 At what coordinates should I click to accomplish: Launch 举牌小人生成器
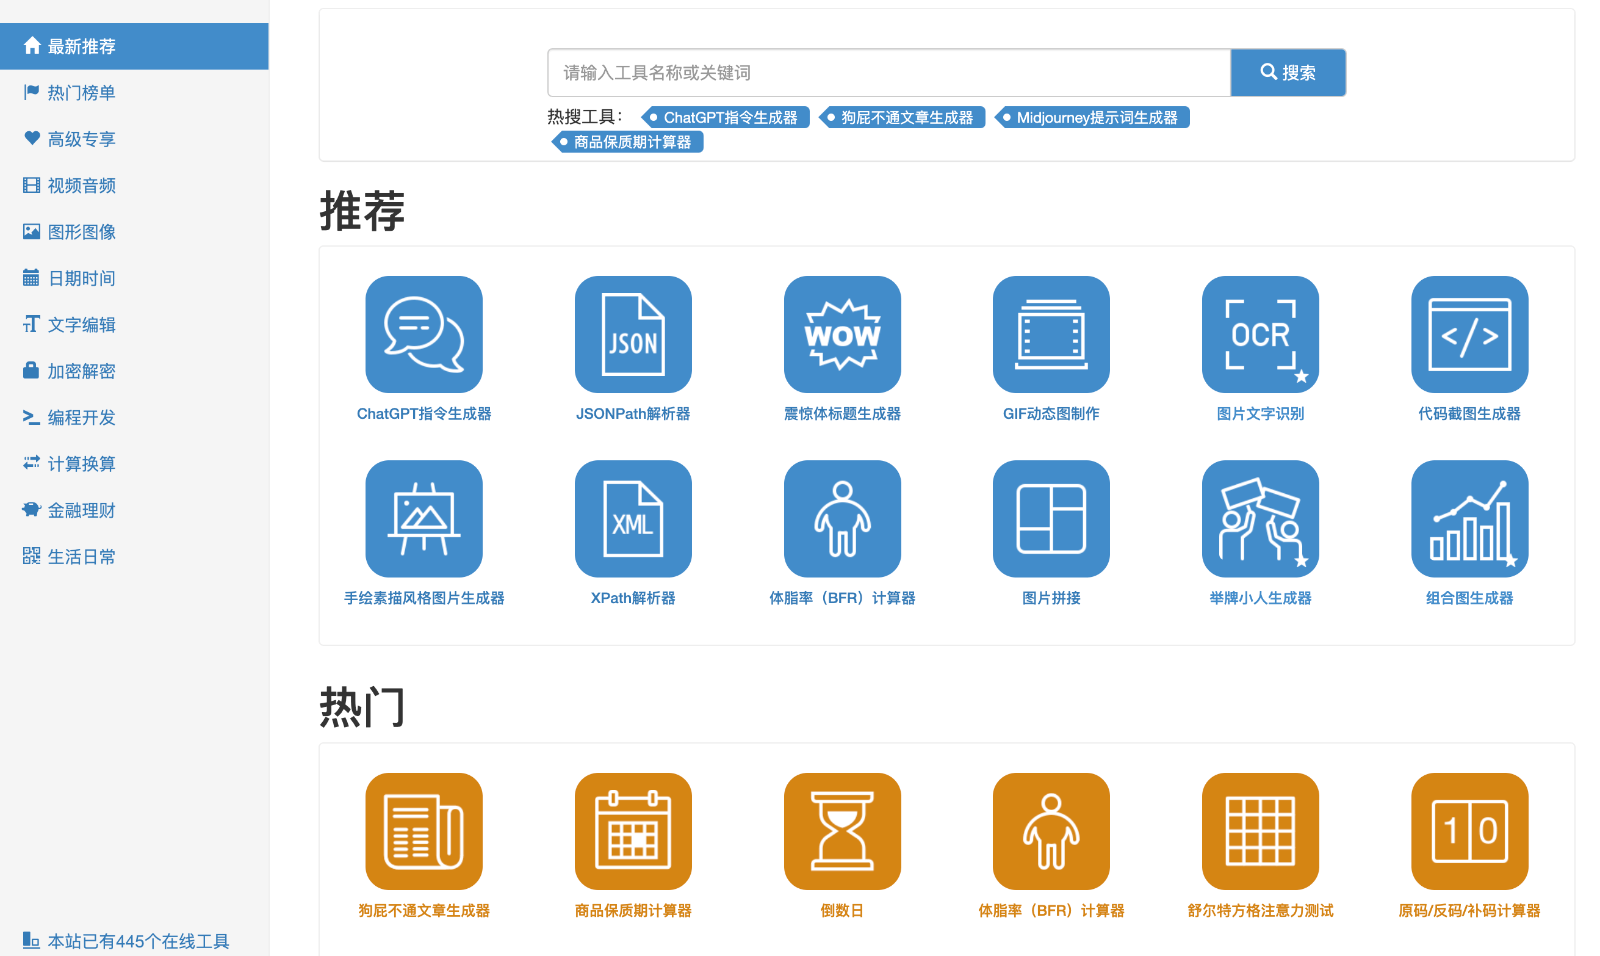1260,518
